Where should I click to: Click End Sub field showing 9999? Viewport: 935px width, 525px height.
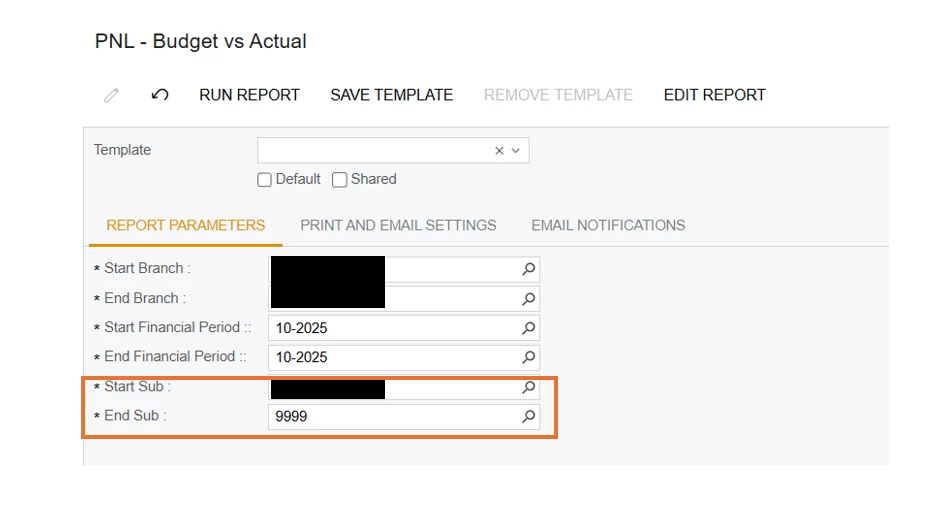point(404,416)
